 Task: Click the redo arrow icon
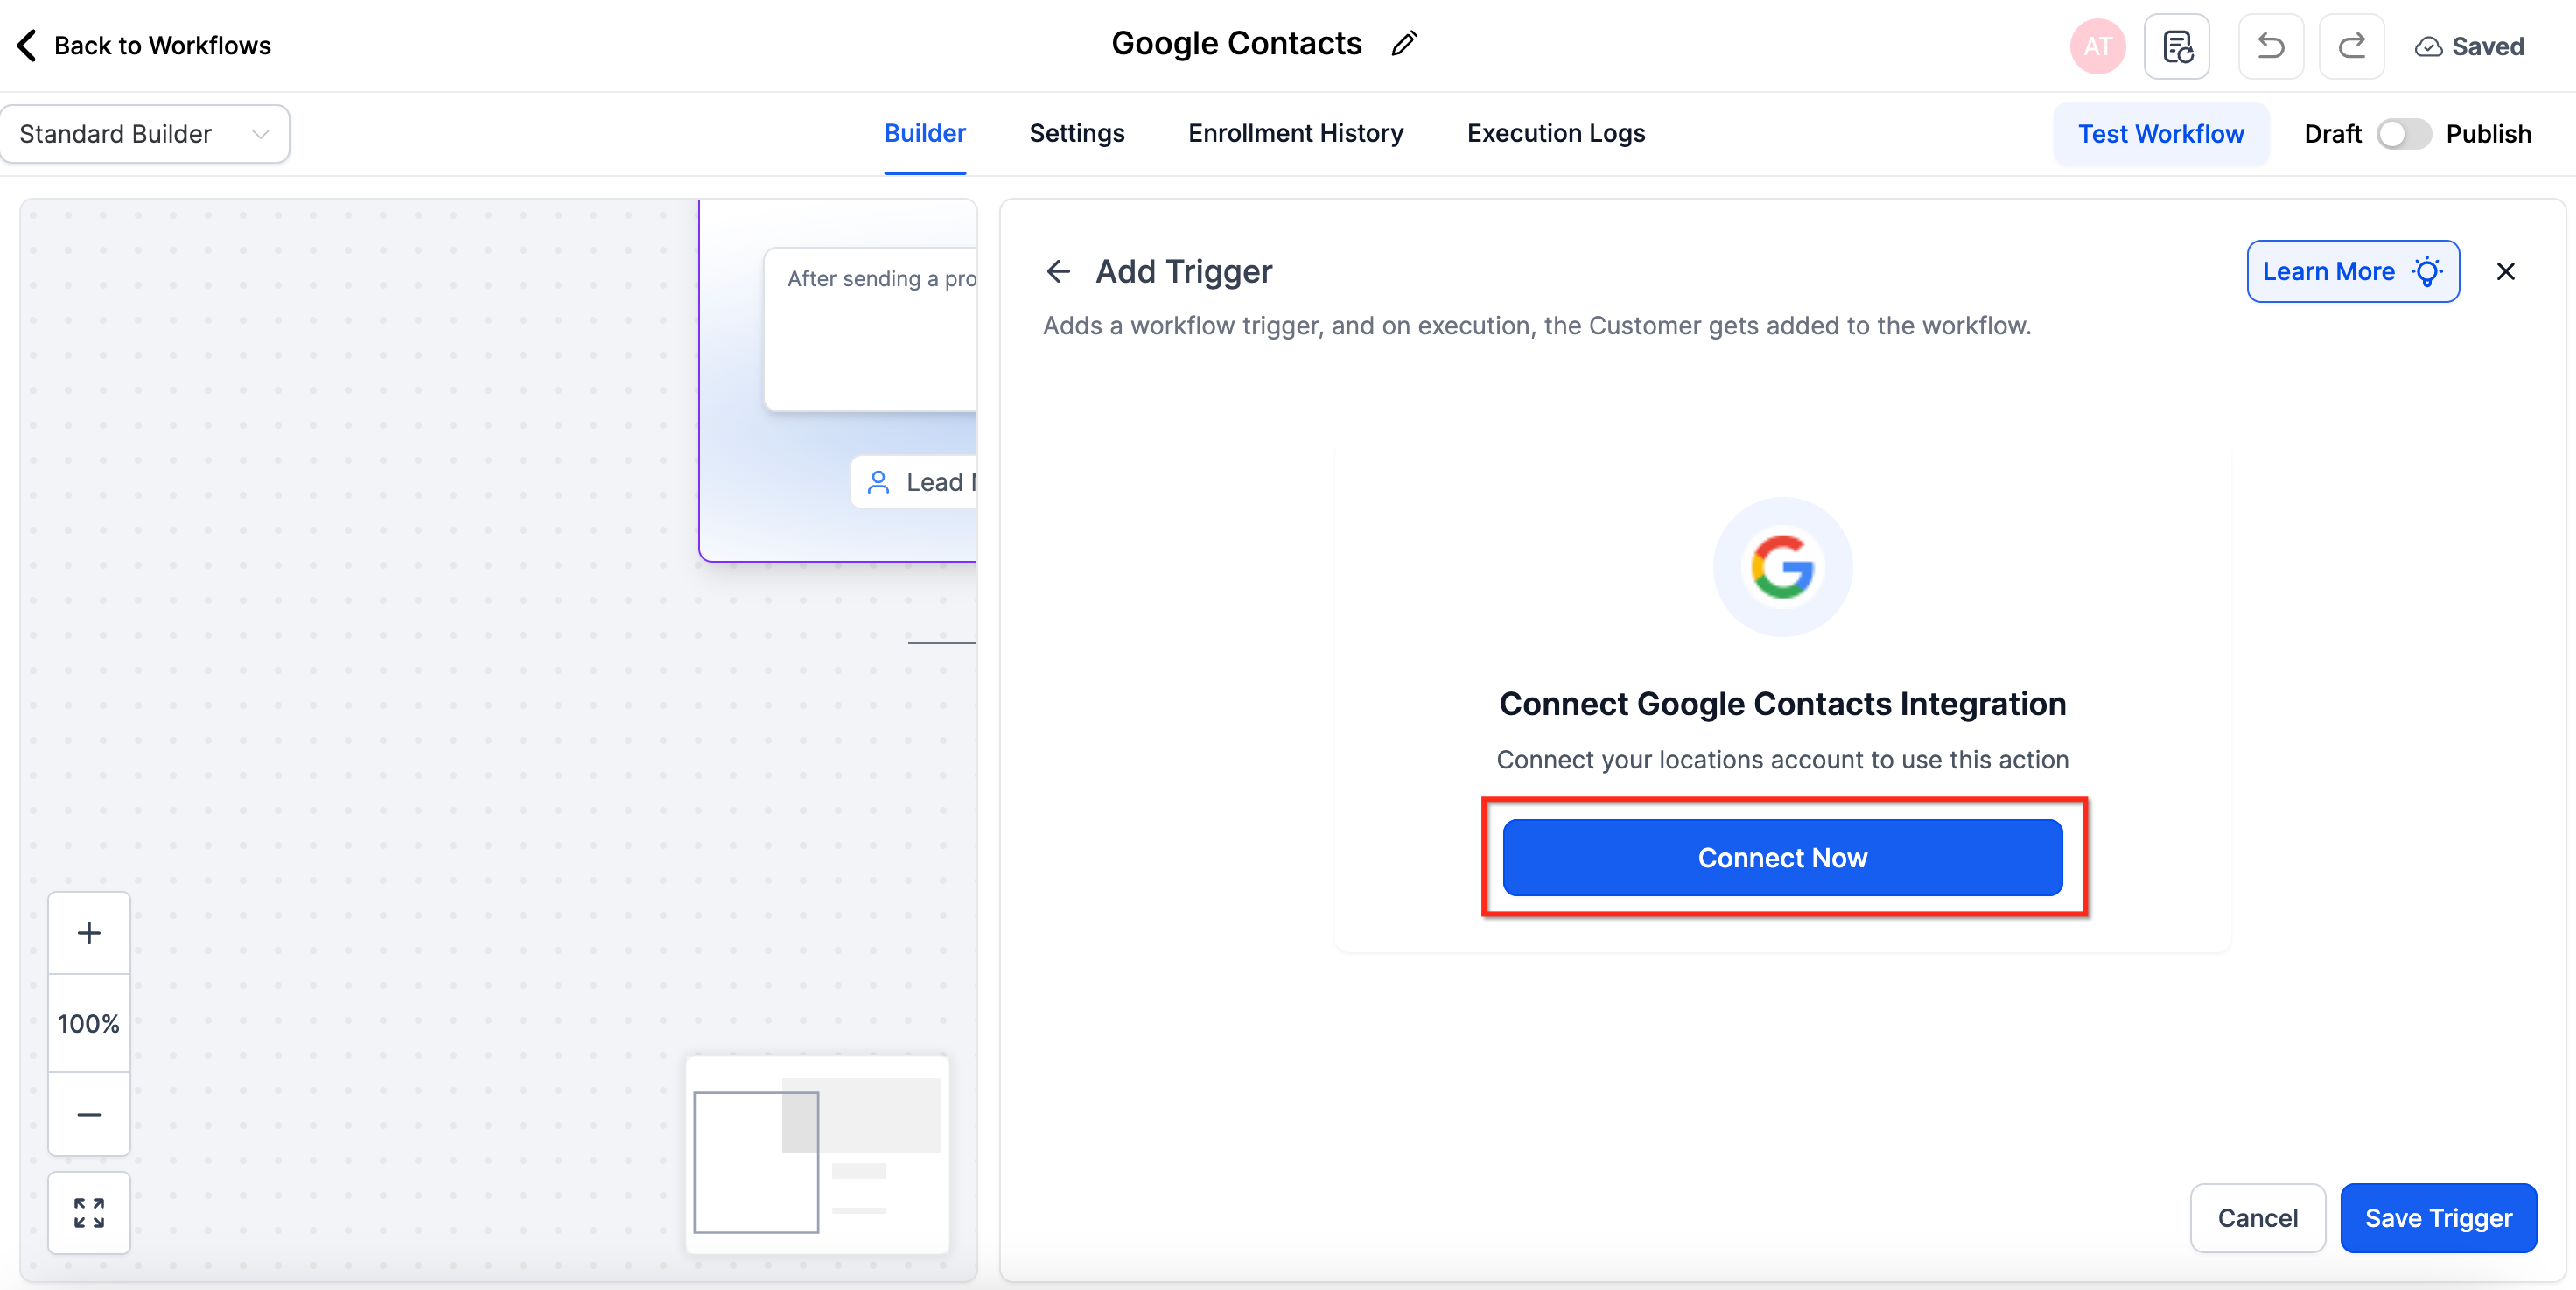click(2351, 46)
